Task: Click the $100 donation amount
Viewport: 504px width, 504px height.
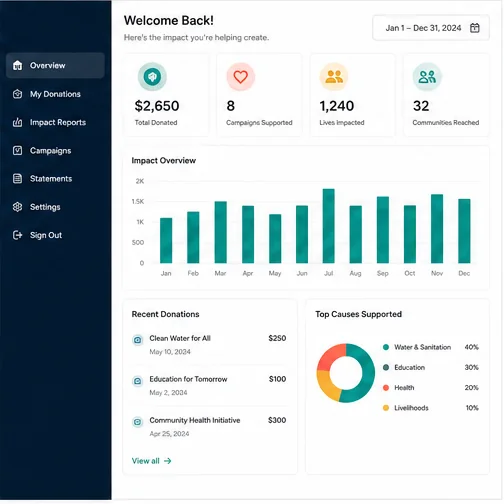Action: [278, 379]
